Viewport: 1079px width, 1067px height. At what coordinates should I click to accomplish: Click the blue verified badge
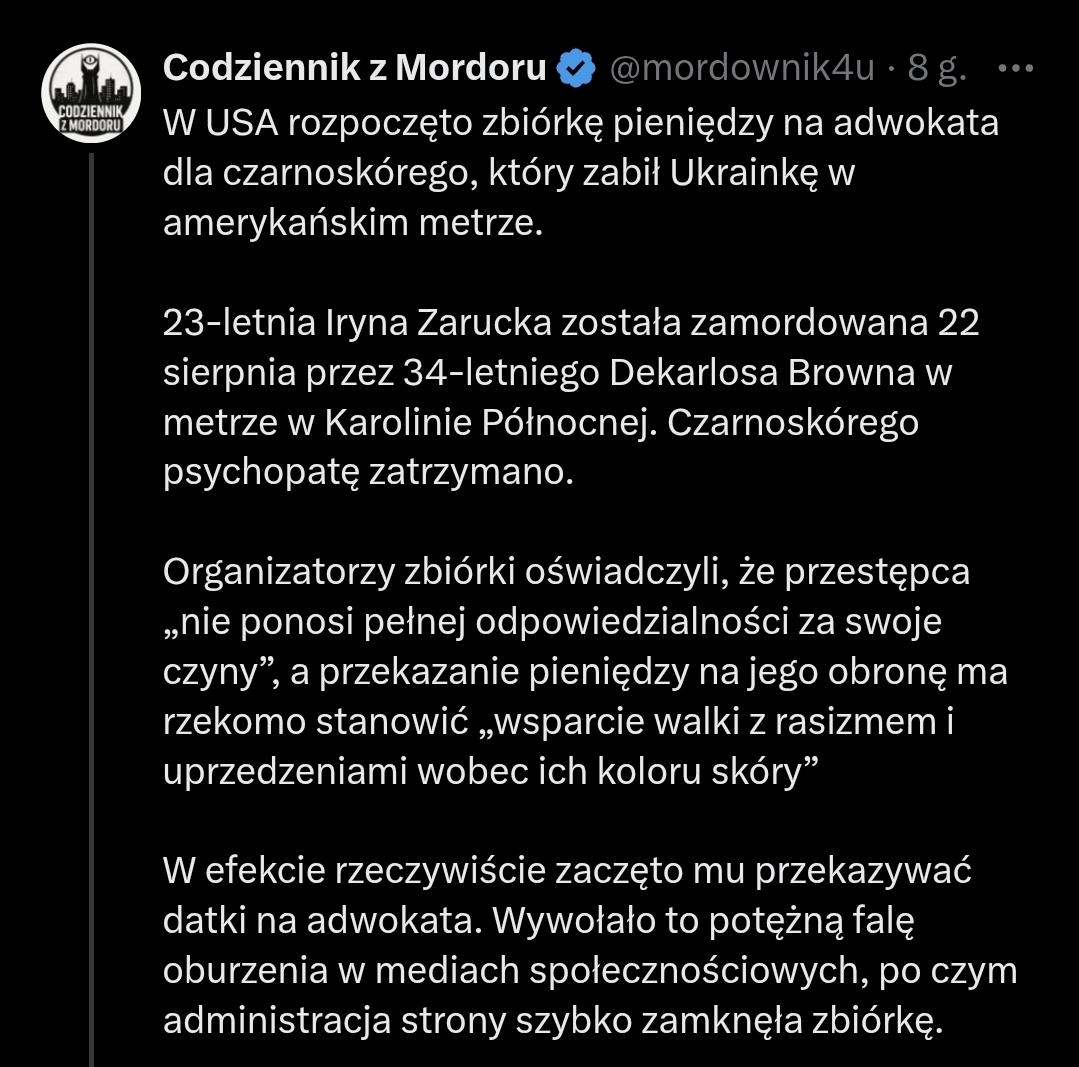click(x=577, y=69)
